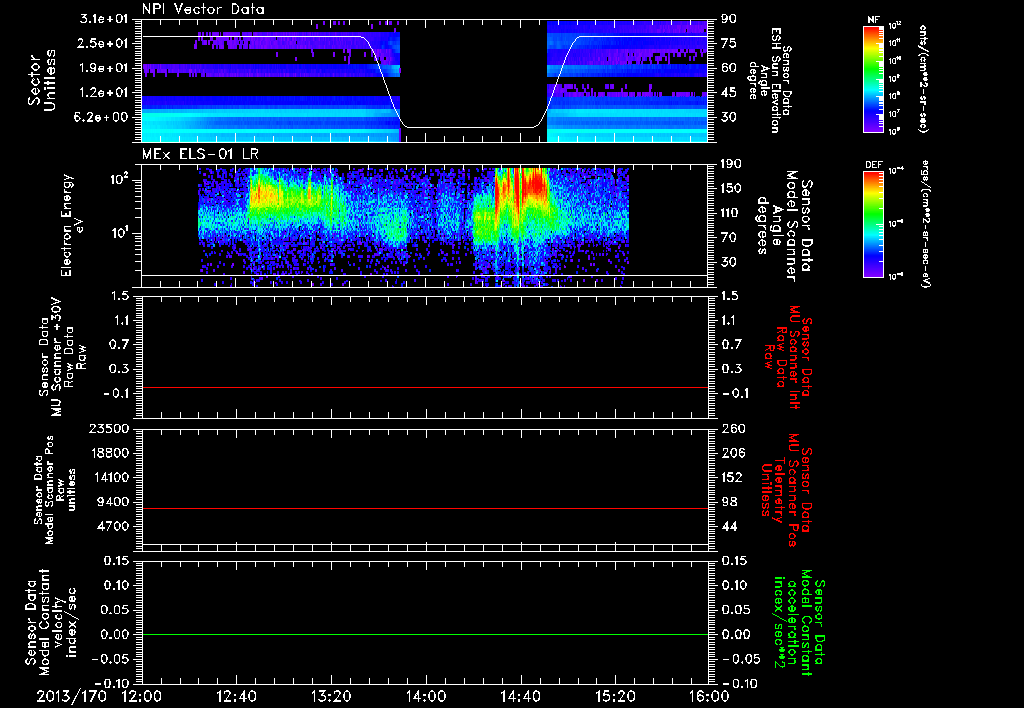The image size is (1024, 708).
Task: Click the red line in MU Scanner raw data panel
Action: [x=424, y=387]
